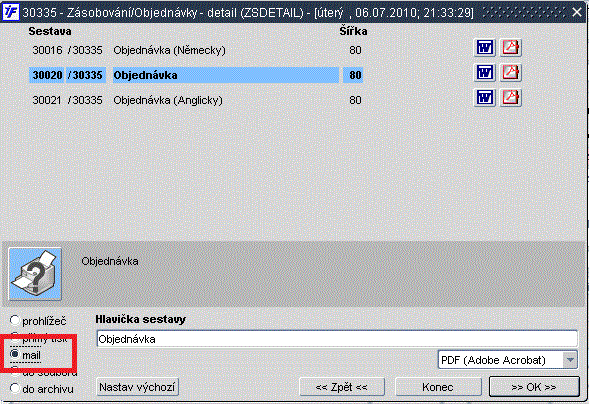Click the application logo in title bar

click(11, 12)
